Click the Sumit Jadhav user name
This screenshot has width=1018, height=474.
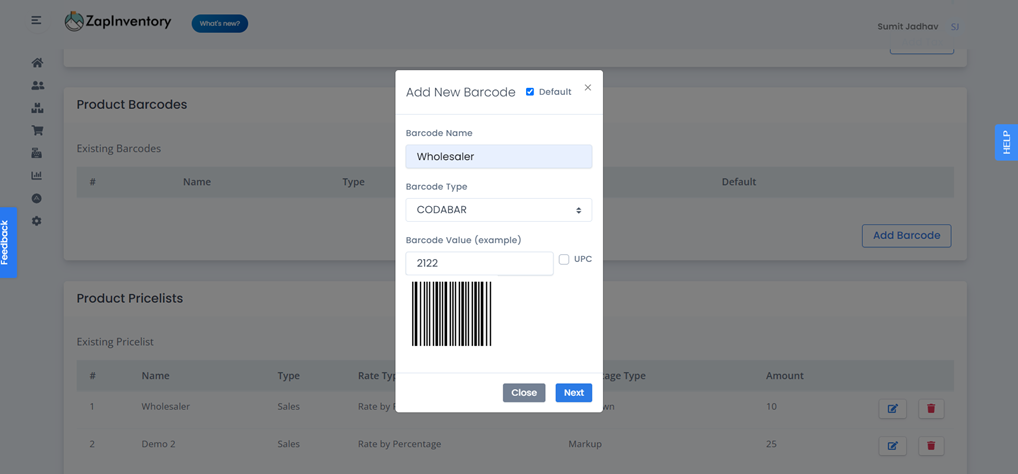click(909, 27)
